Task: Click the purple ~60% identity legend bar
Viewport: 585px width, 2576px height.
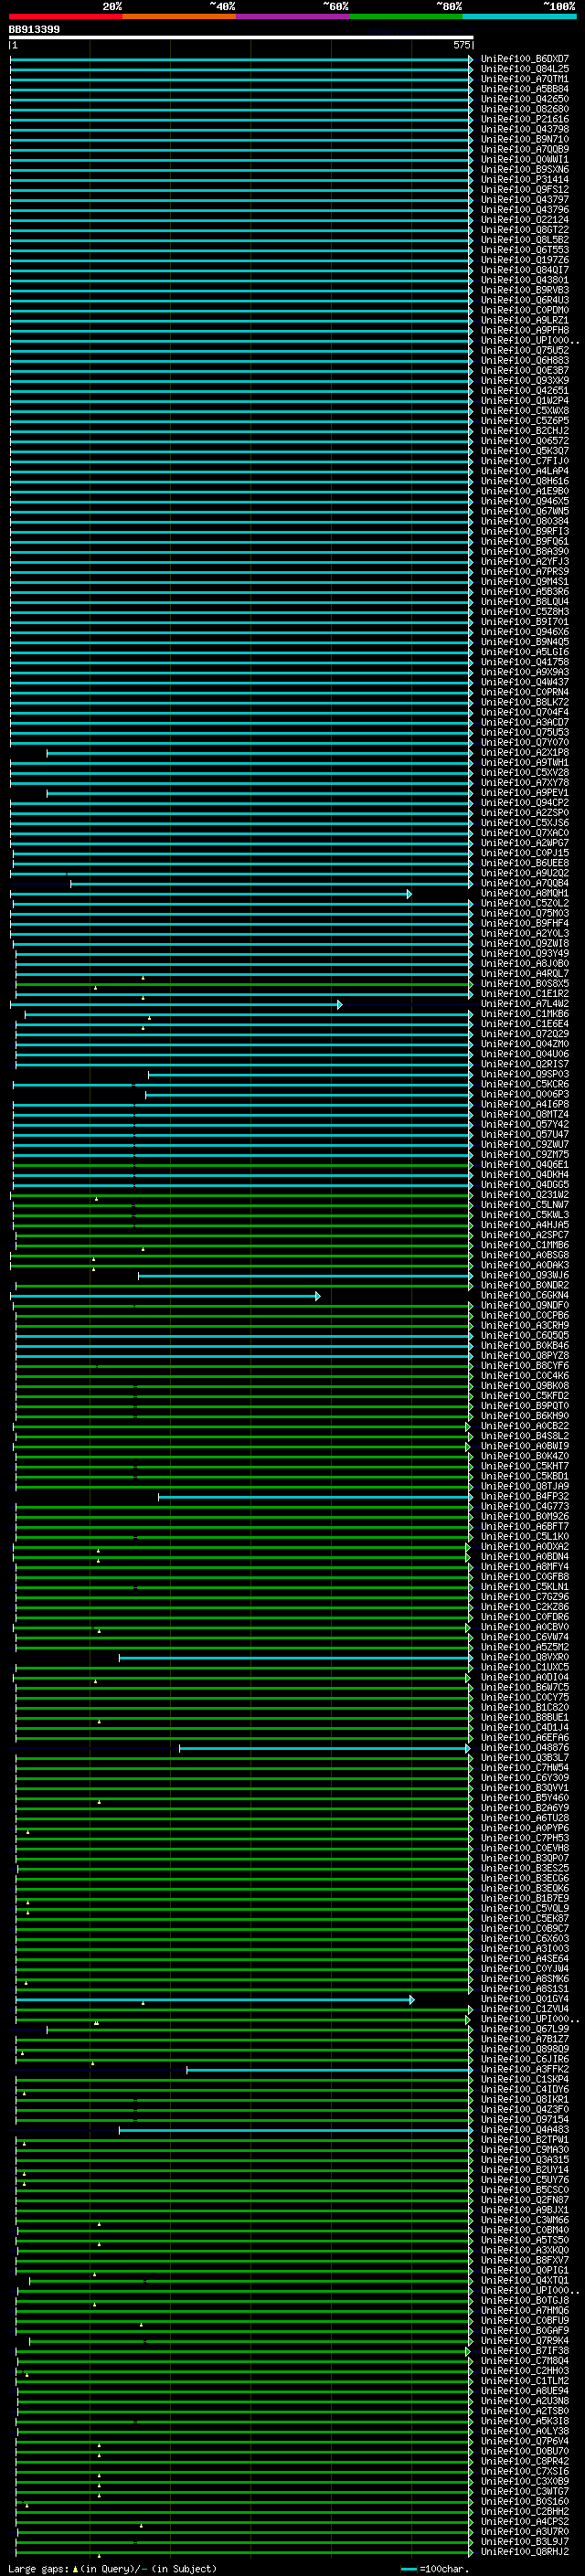Action: [293, 16]
